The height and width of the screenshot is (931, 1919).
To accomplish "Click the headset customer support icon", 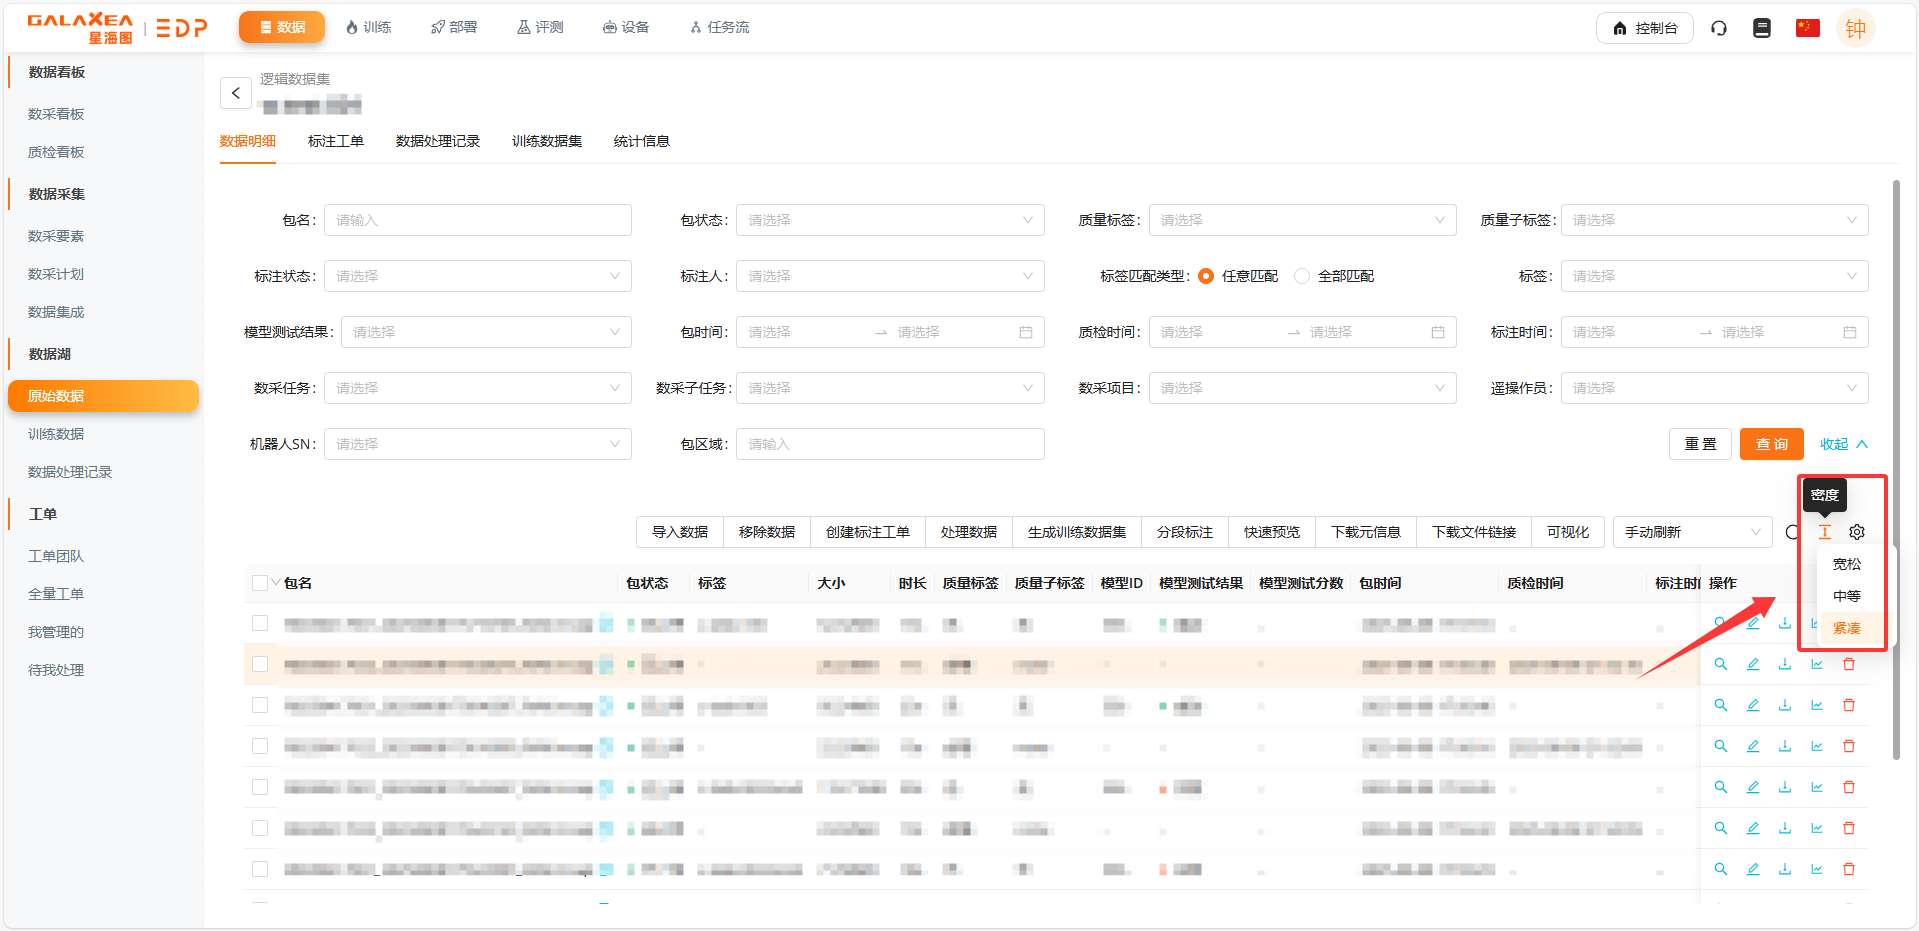I will 1719,28.
